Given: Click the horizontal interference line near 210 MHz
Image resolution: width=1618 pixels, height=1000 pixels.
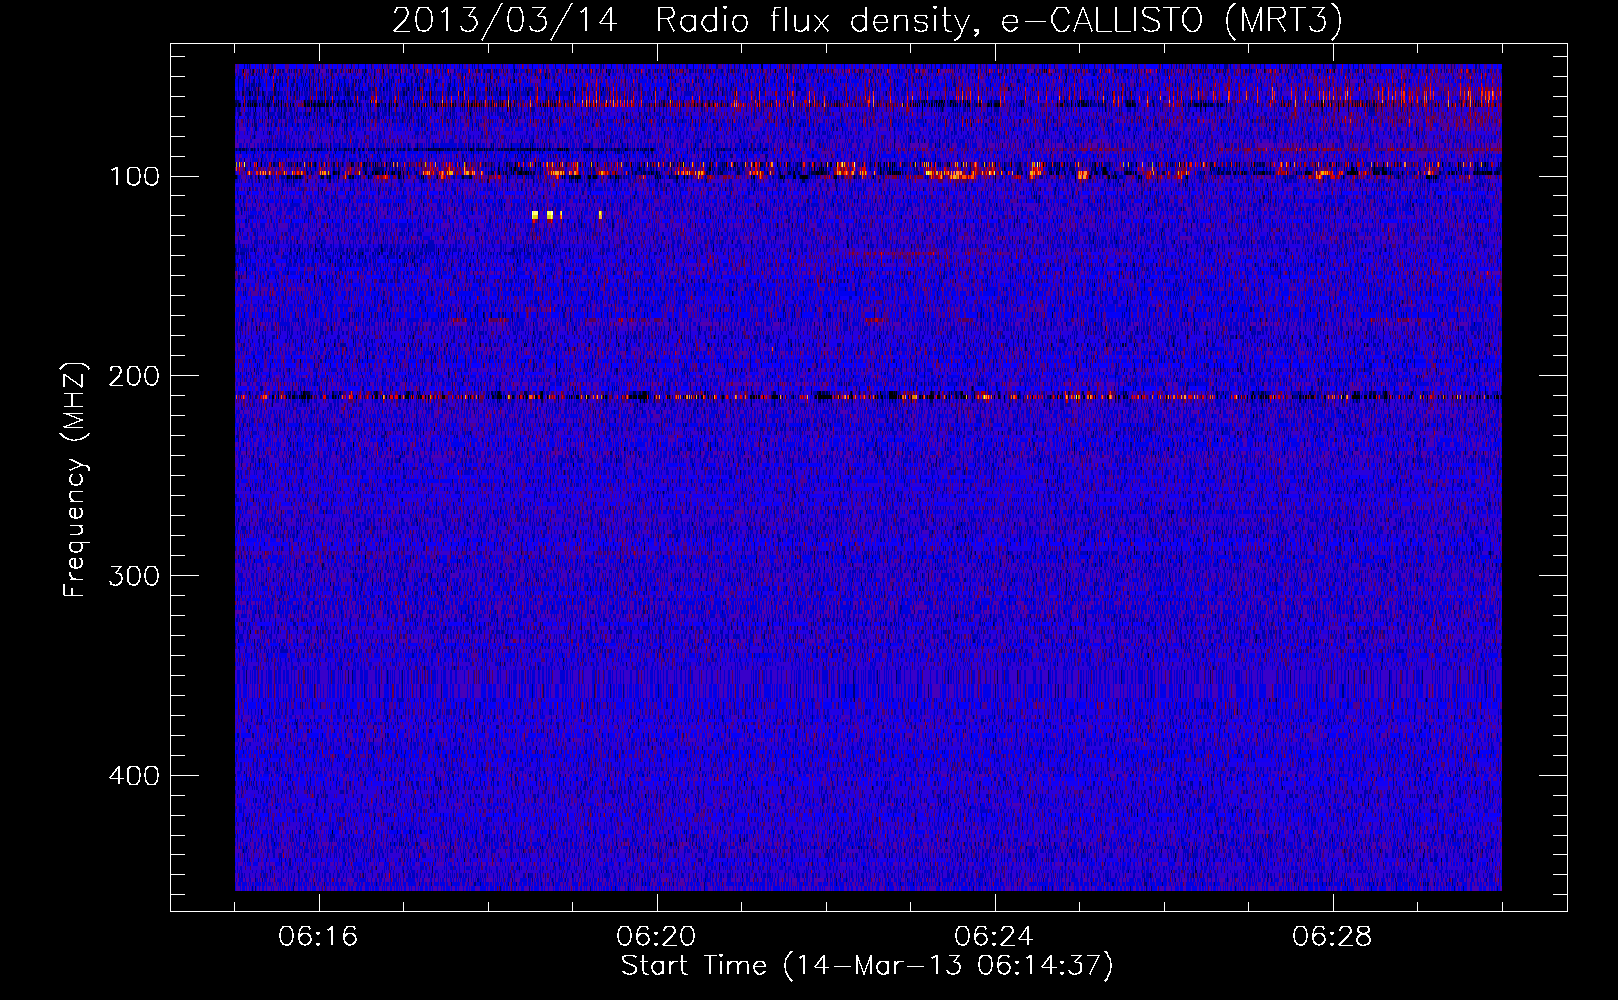Looking at the screenshot, I should coord(868,397).
